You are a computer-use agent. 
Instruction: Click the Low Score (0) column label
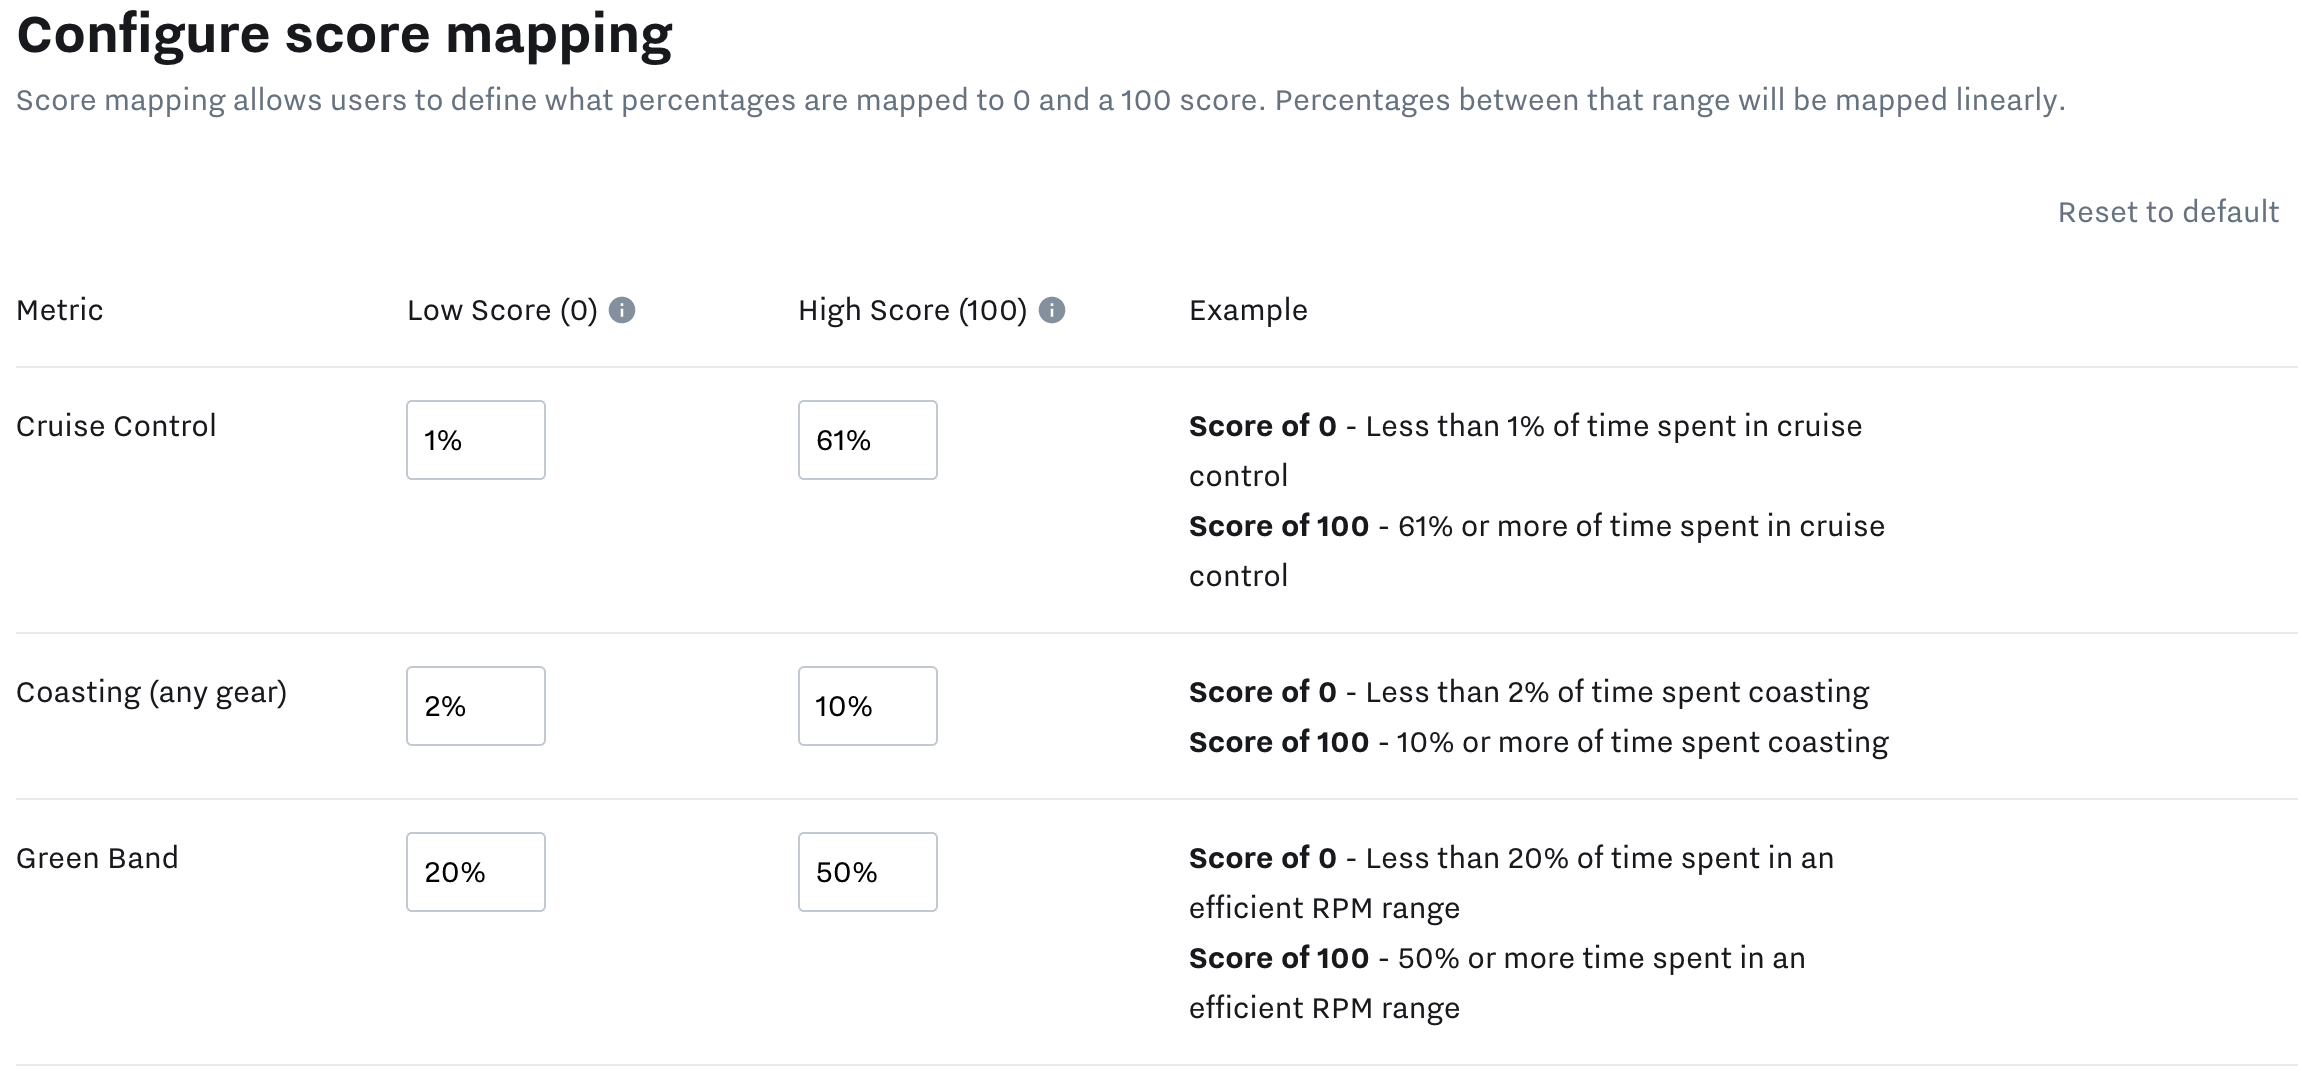pyautogui.click(x=502, y=311)
